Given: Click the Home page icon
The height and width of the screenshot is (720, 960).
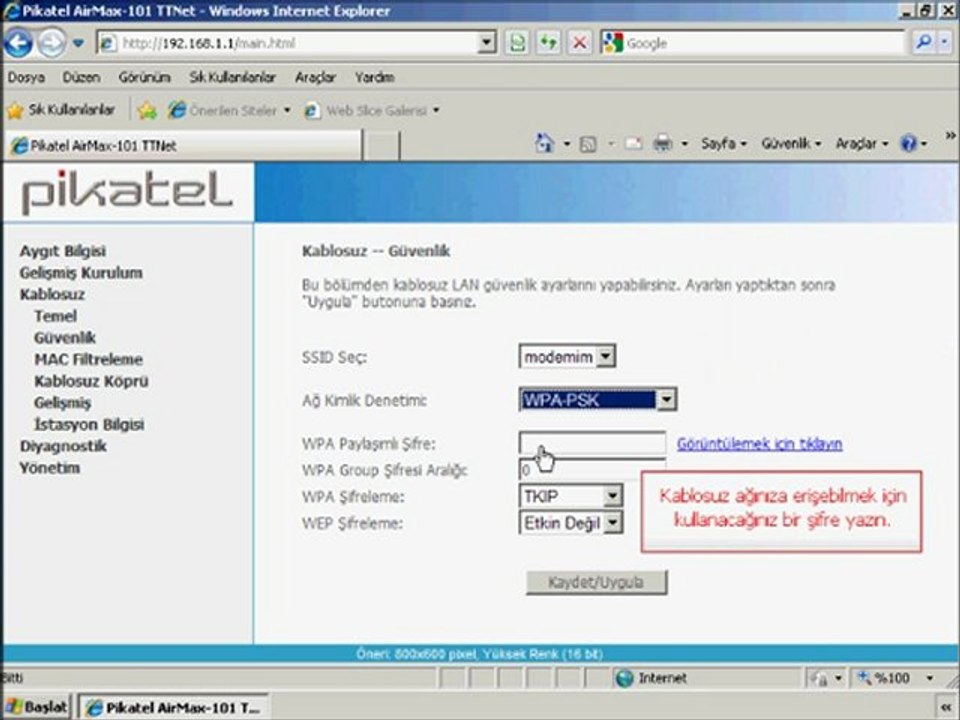Looking at the screenshot, I should click(544, 144).
